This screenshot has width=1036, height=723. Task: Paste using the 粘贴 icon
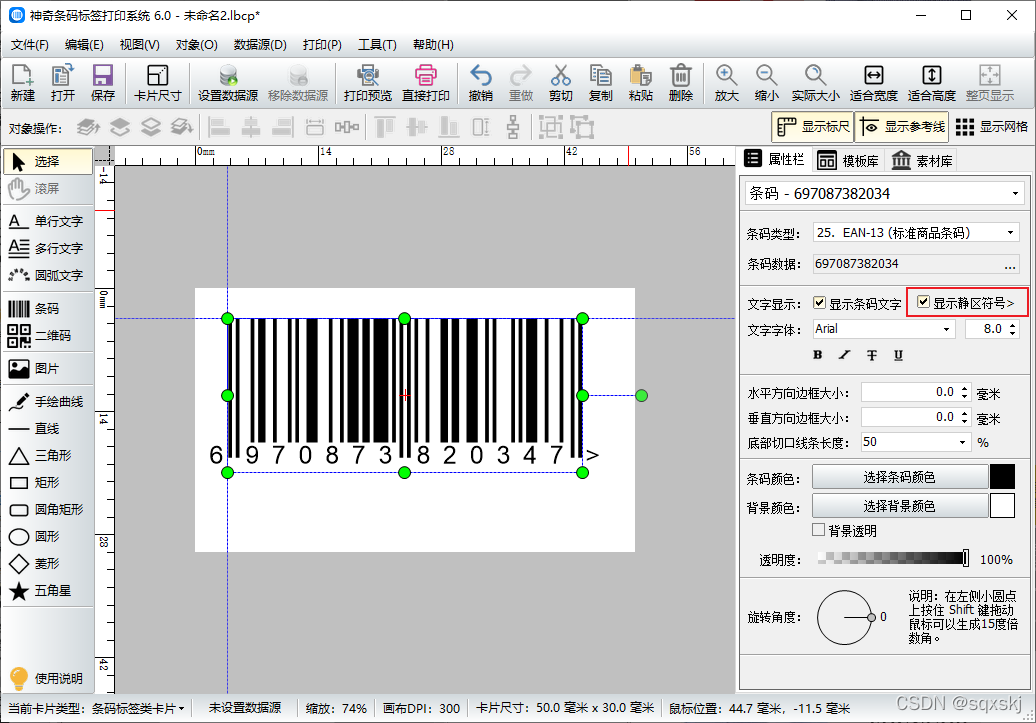(x=640, y=83)
